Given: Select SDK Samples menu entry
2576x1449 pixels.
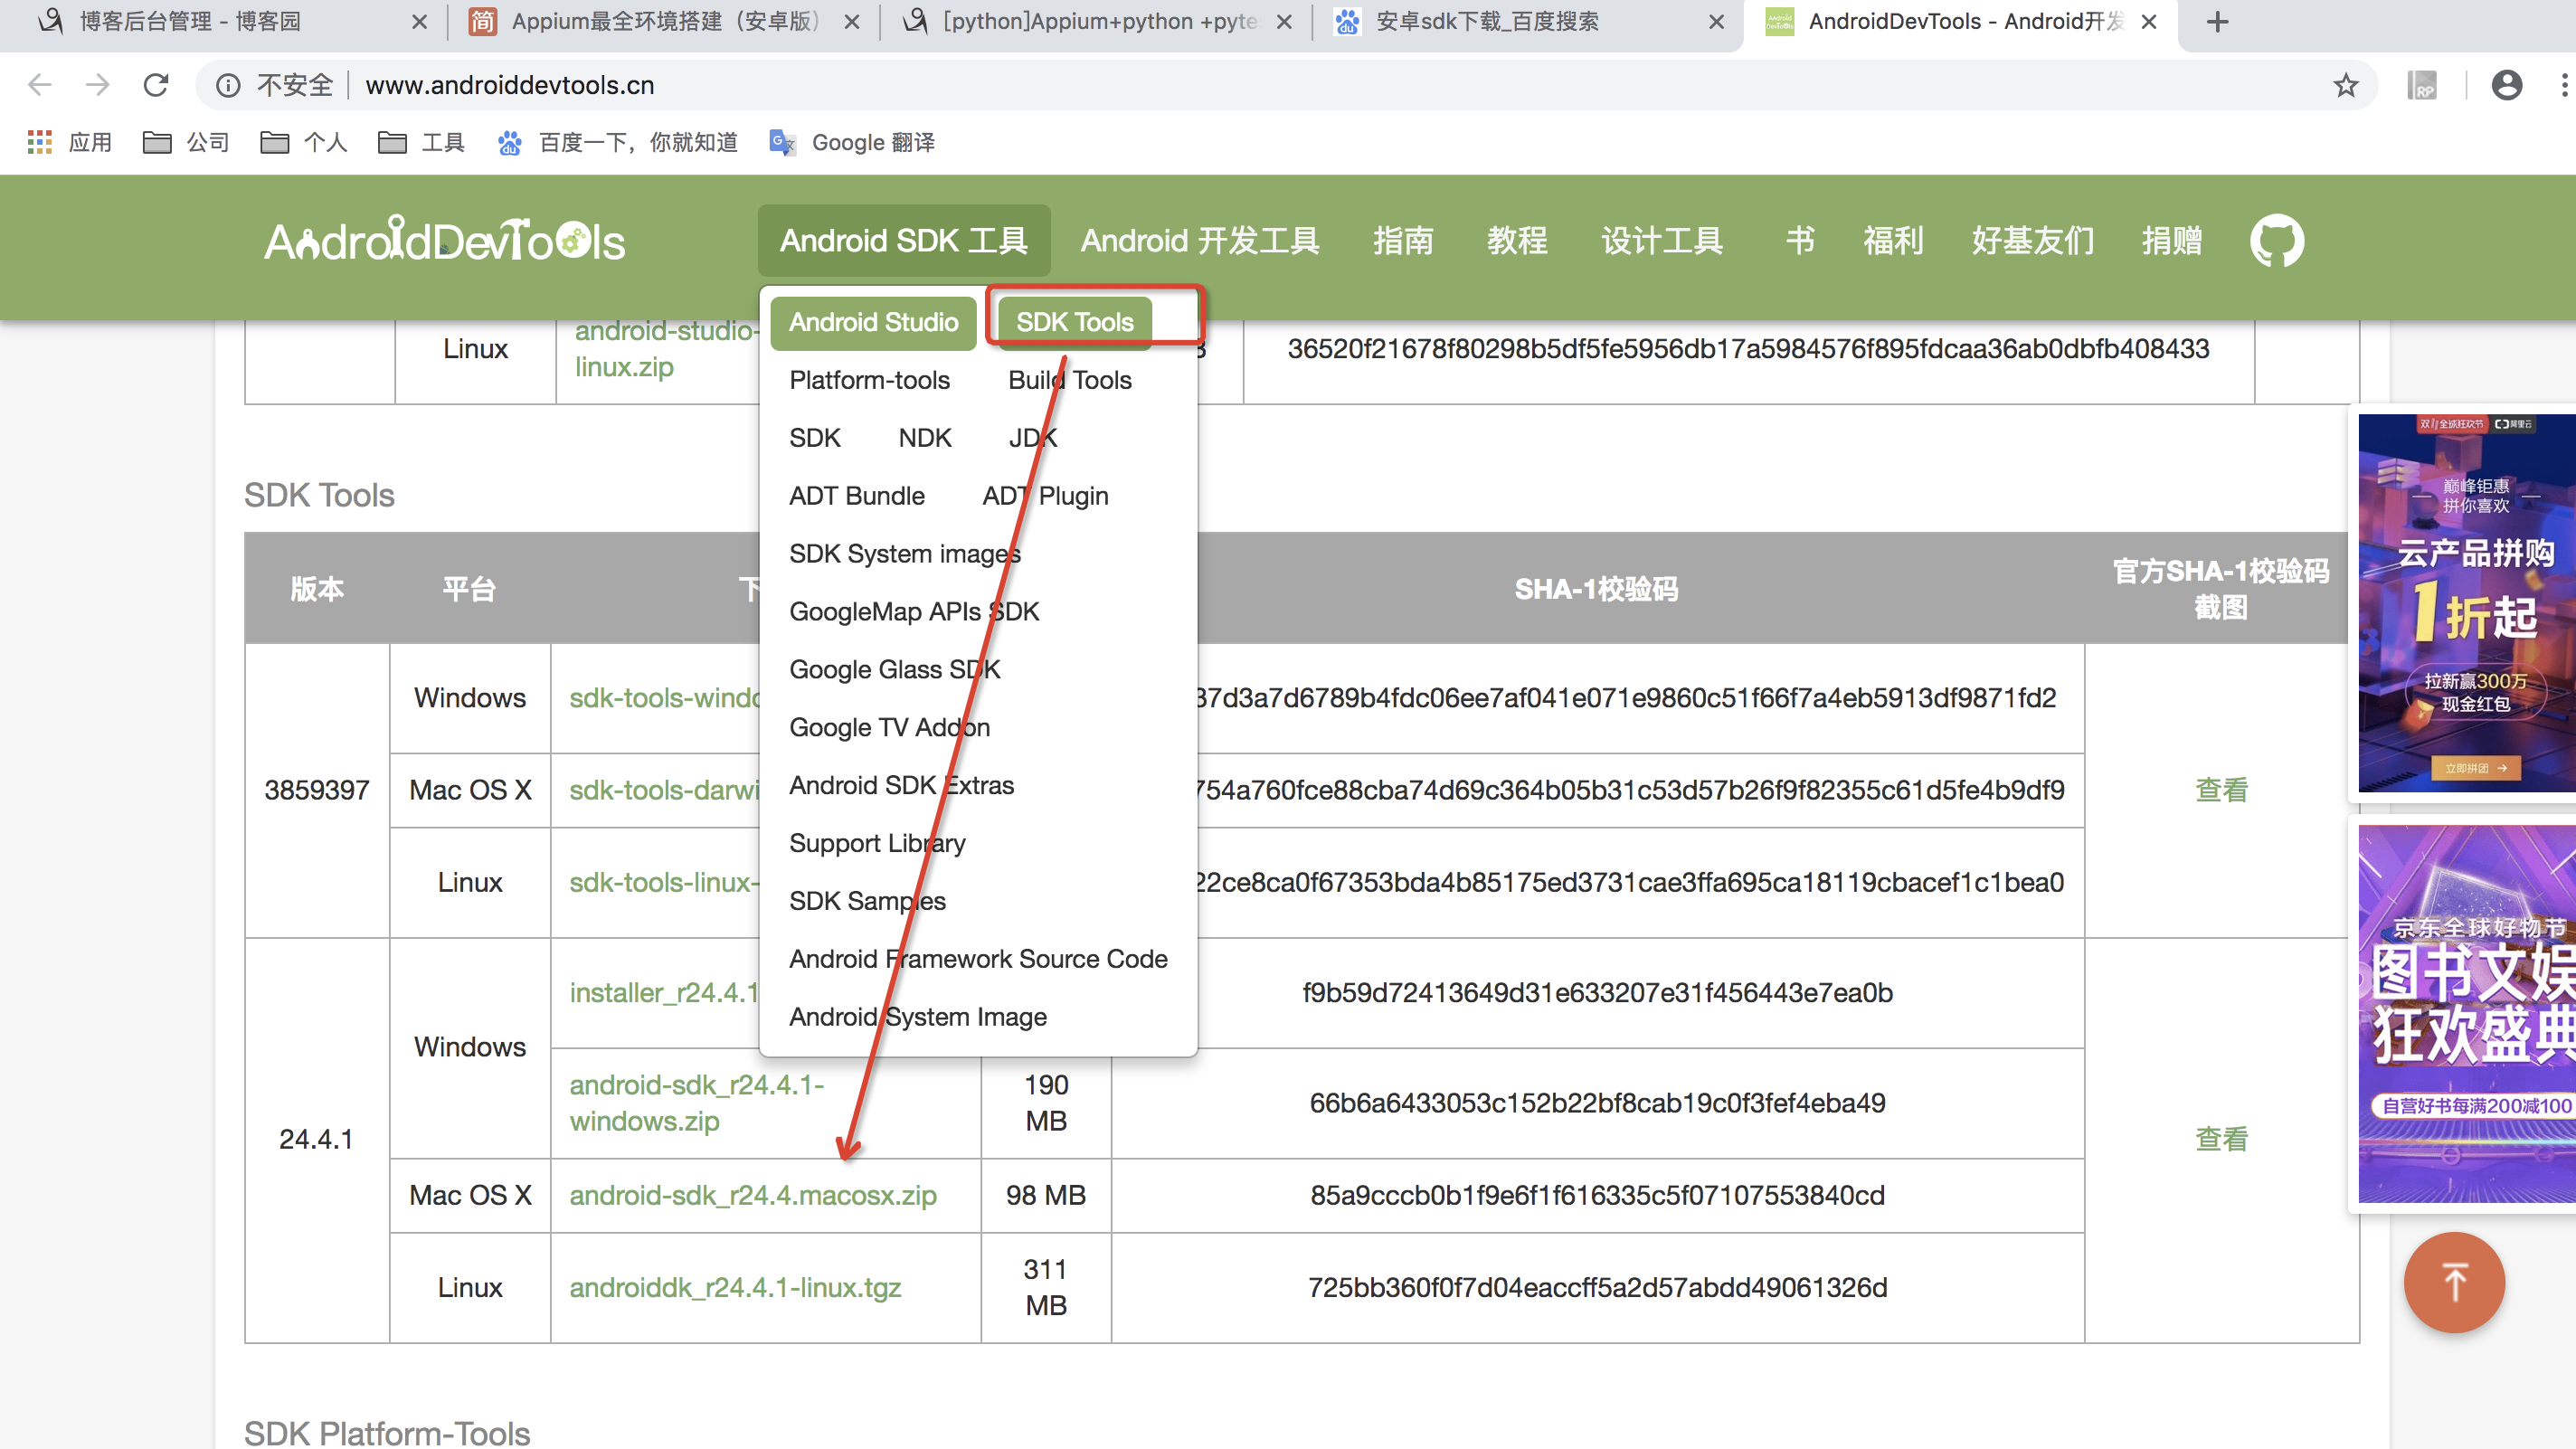Looking at the screenshot, I should coord(867,901).
